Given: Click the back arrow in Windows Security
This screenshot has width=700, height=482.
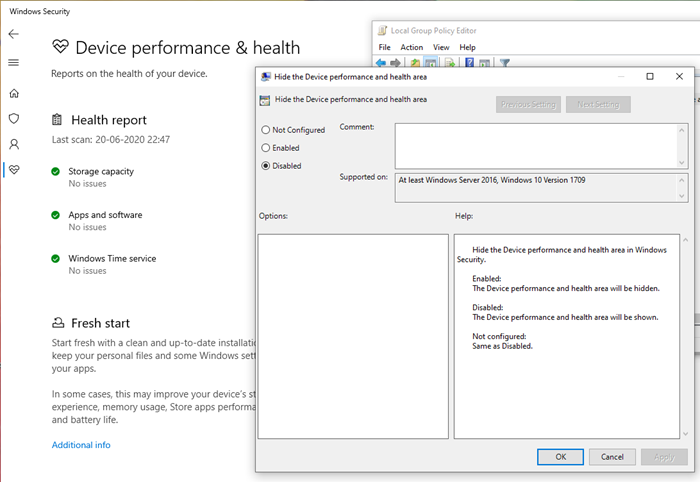Looking at the screenshot, I should 14,34.
